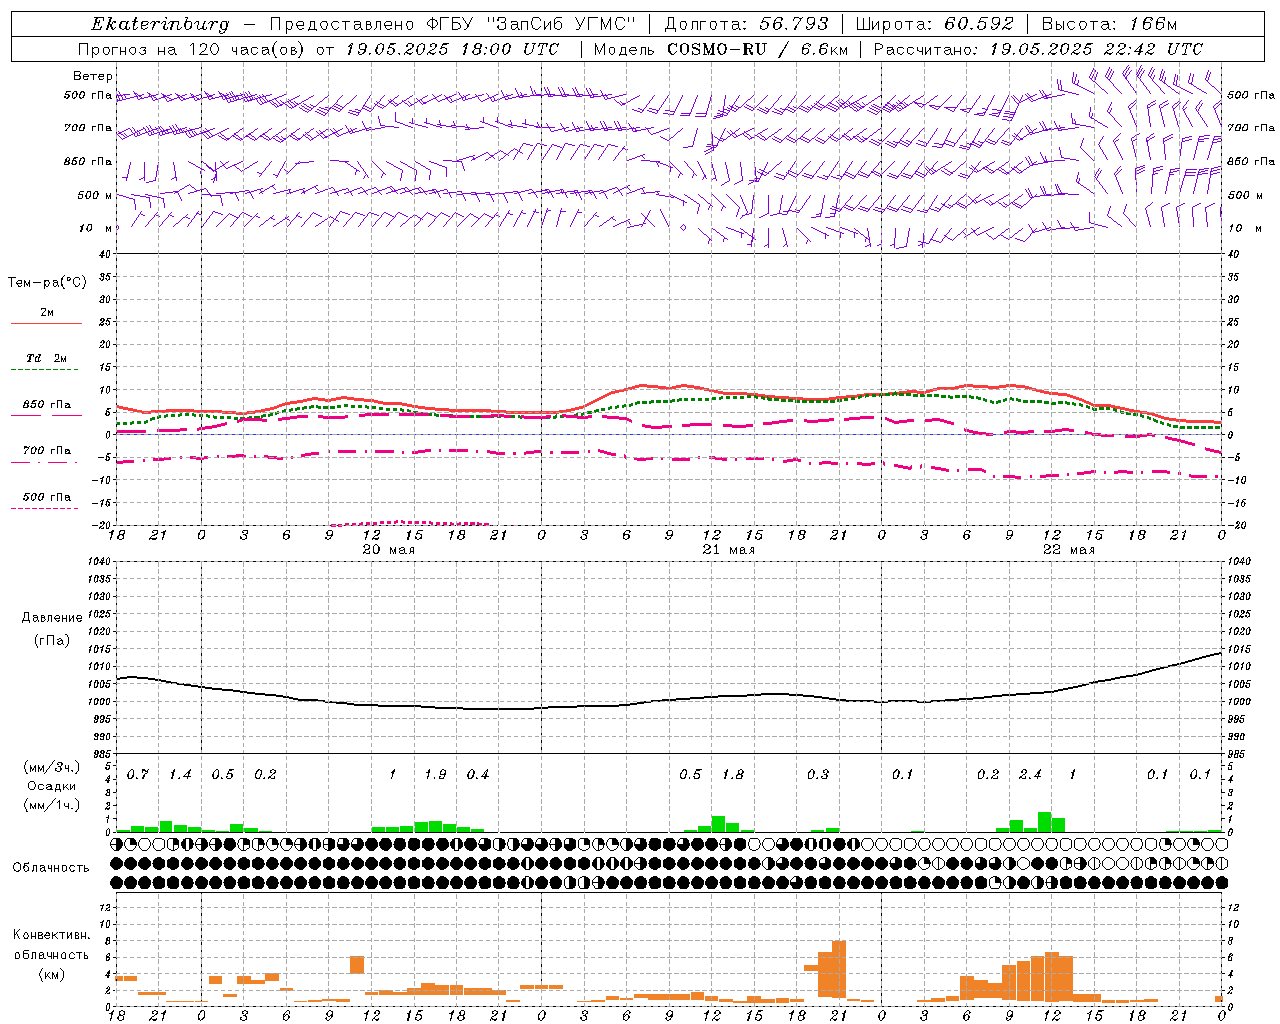The width and height of the screenshot is (1280, 1024).
Task: Click the 0.4 precipitation value
Action: 478,775
